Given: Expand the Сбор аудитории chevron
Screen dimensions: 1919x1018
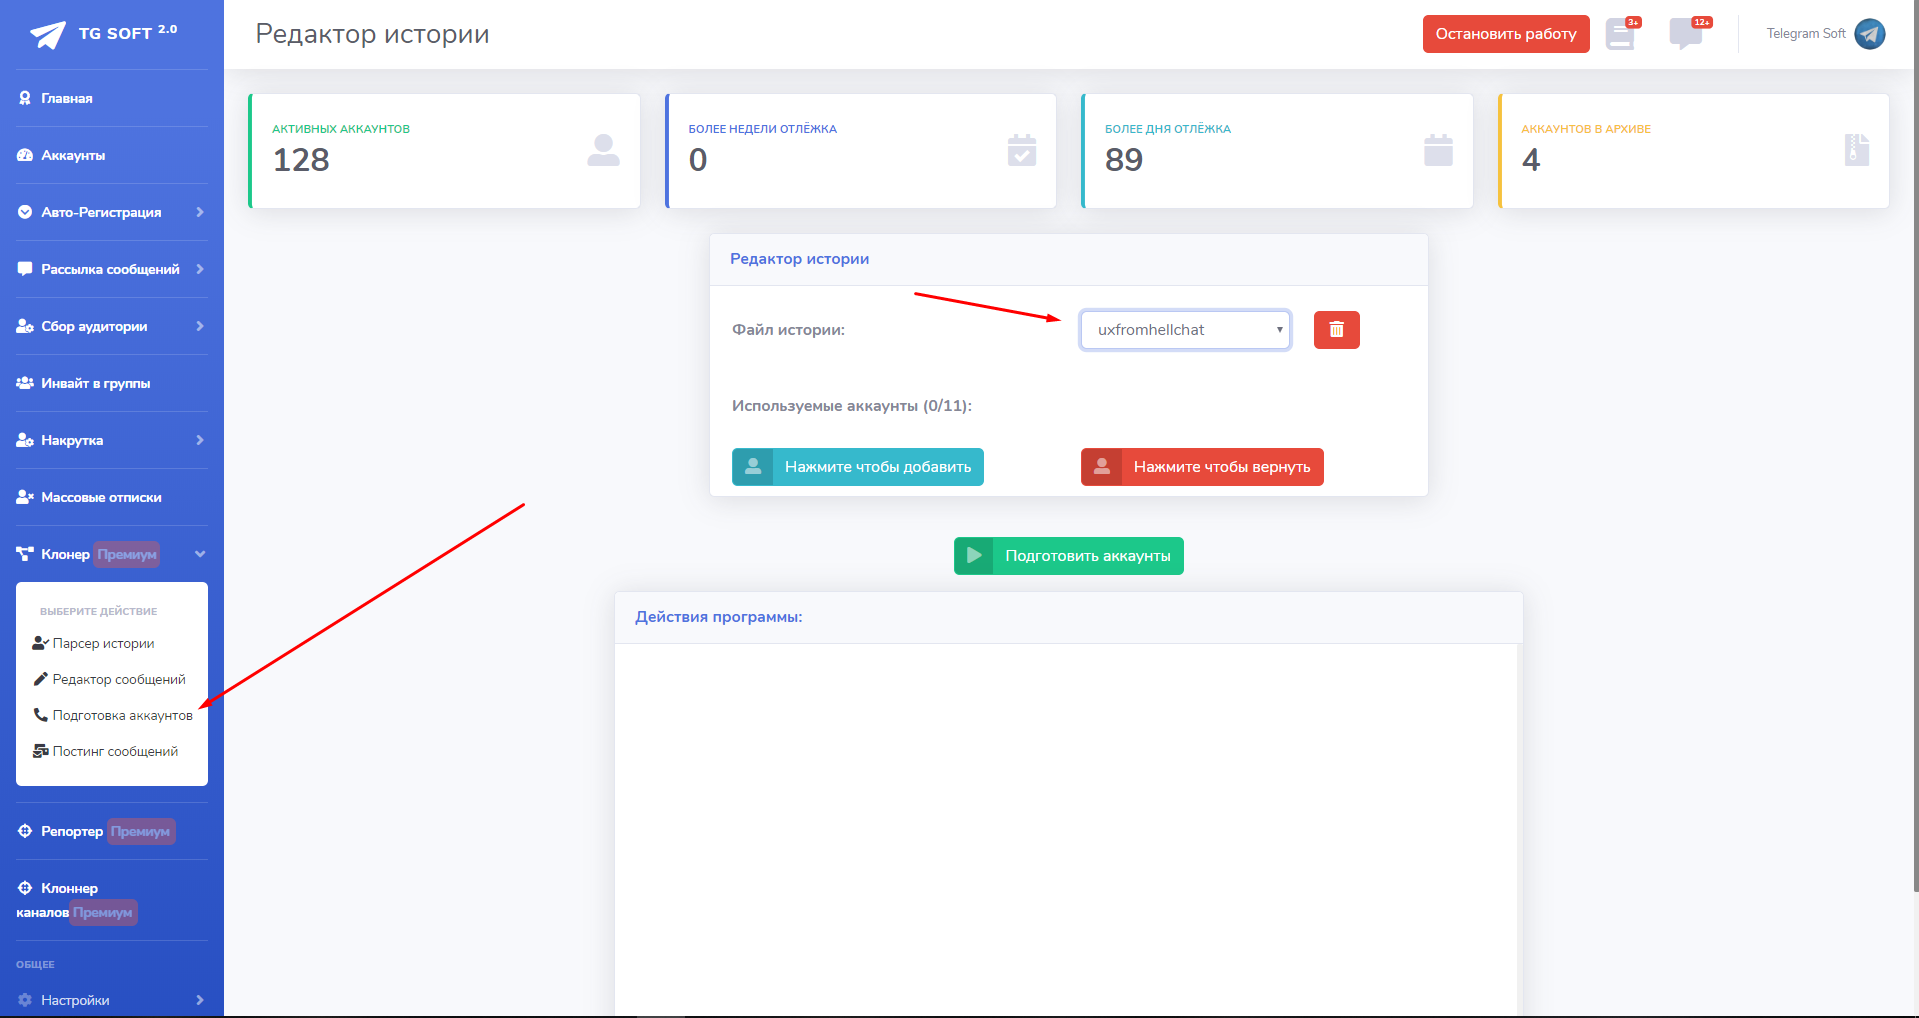Looking at the screenshot, I should coord(200,326).
